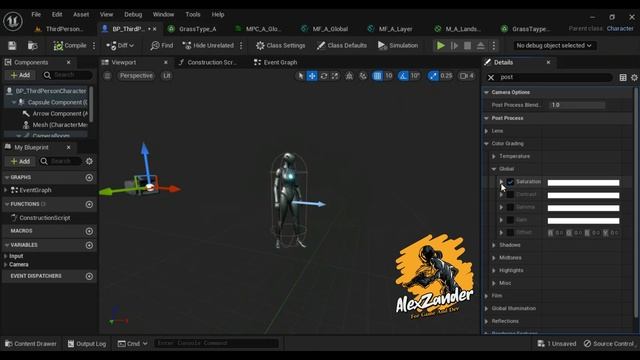The width and height of the screenshot is (640, 360).
Task: Save the blueprint with the disk icon
Action: (x=12, y=45)
